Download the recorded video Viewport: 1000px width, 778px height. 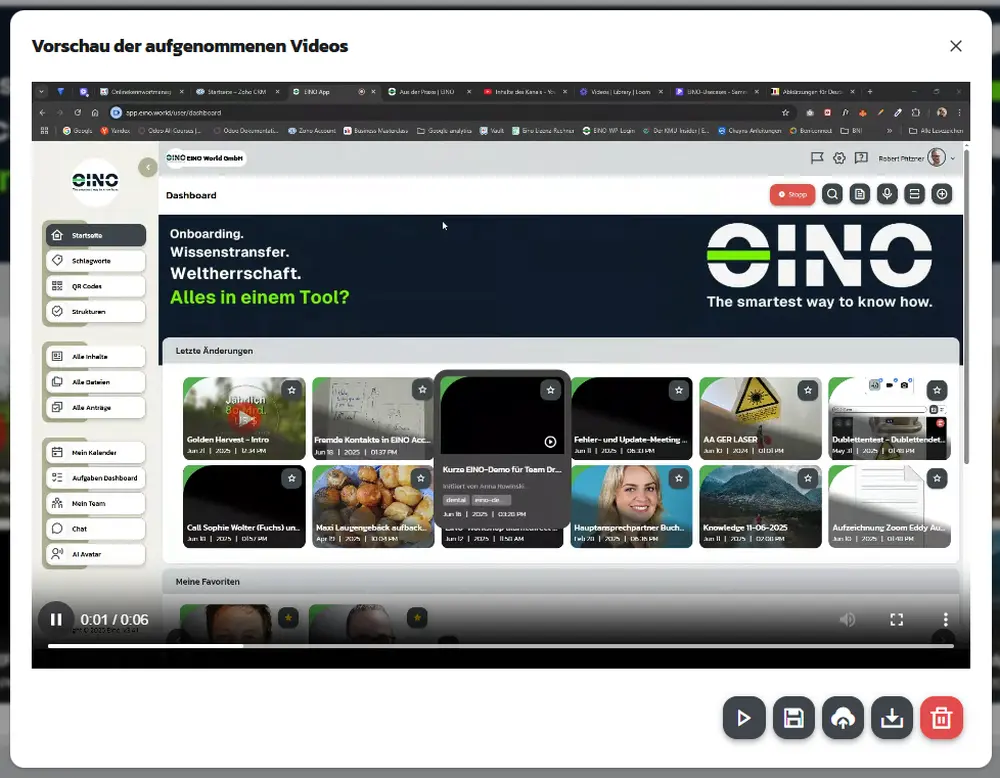(892, 718)
